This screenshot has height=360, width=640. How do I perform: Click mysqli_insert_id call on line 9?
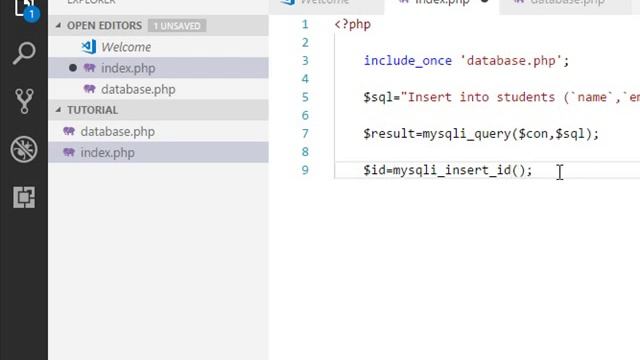click(x=451, y=170)
